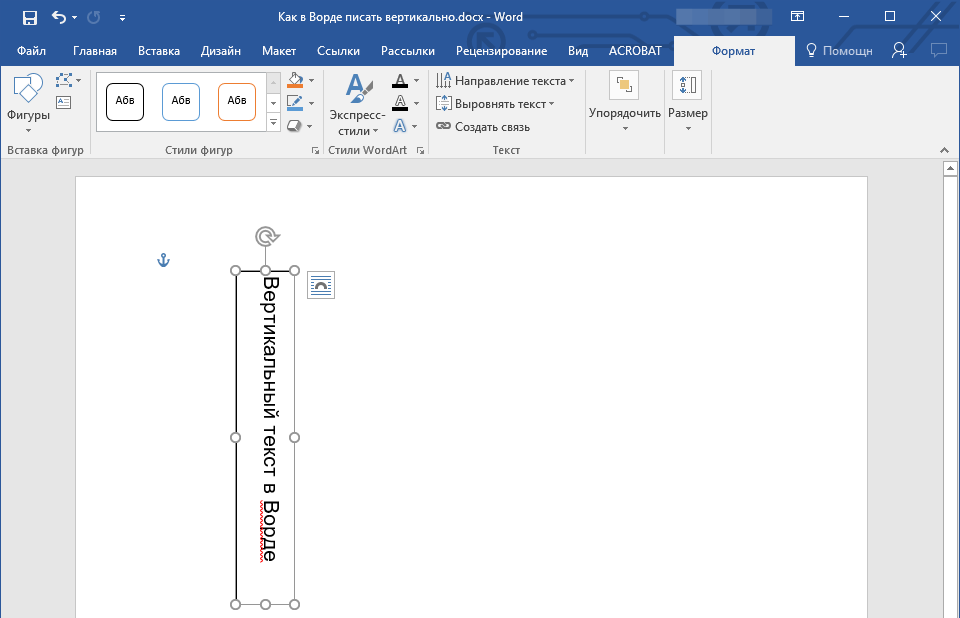The height and width of the screenshot is (618, 960).
Task: Open the Дизайн tab
Action: 220,51
